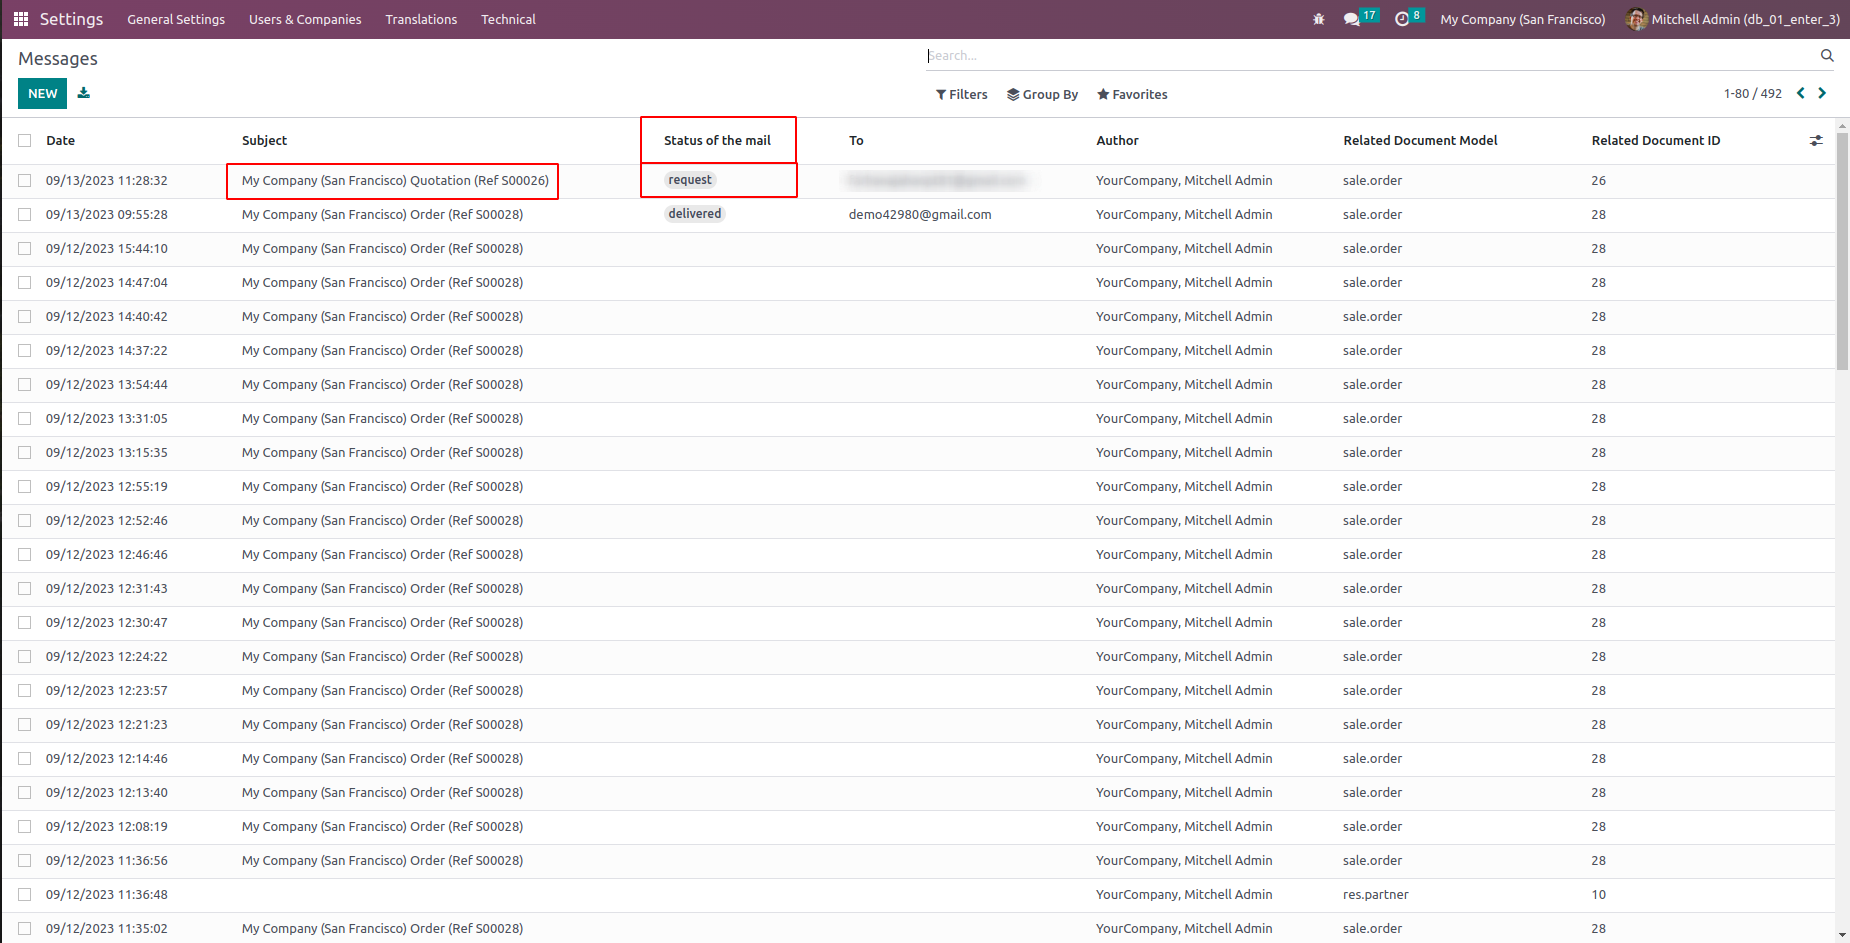Open the Filters dropdown

click(x=962, y=94)
